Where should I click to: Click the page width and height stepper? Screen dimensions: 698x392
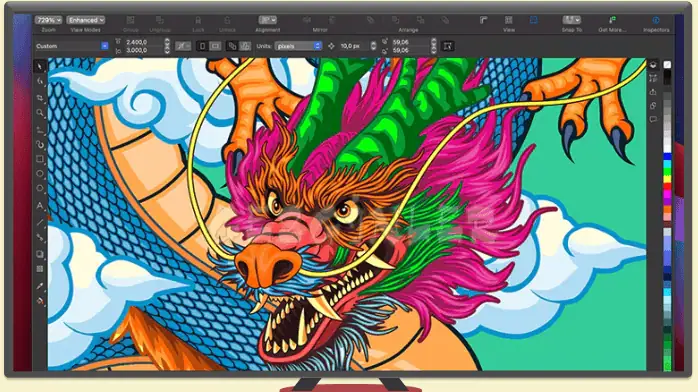point(167,46)
